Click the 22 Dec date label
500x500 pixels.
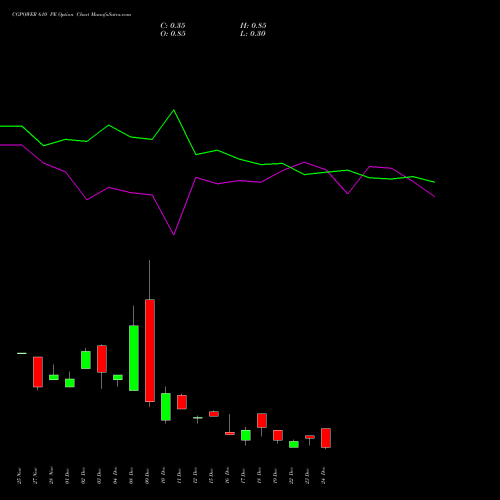point(291,476)
